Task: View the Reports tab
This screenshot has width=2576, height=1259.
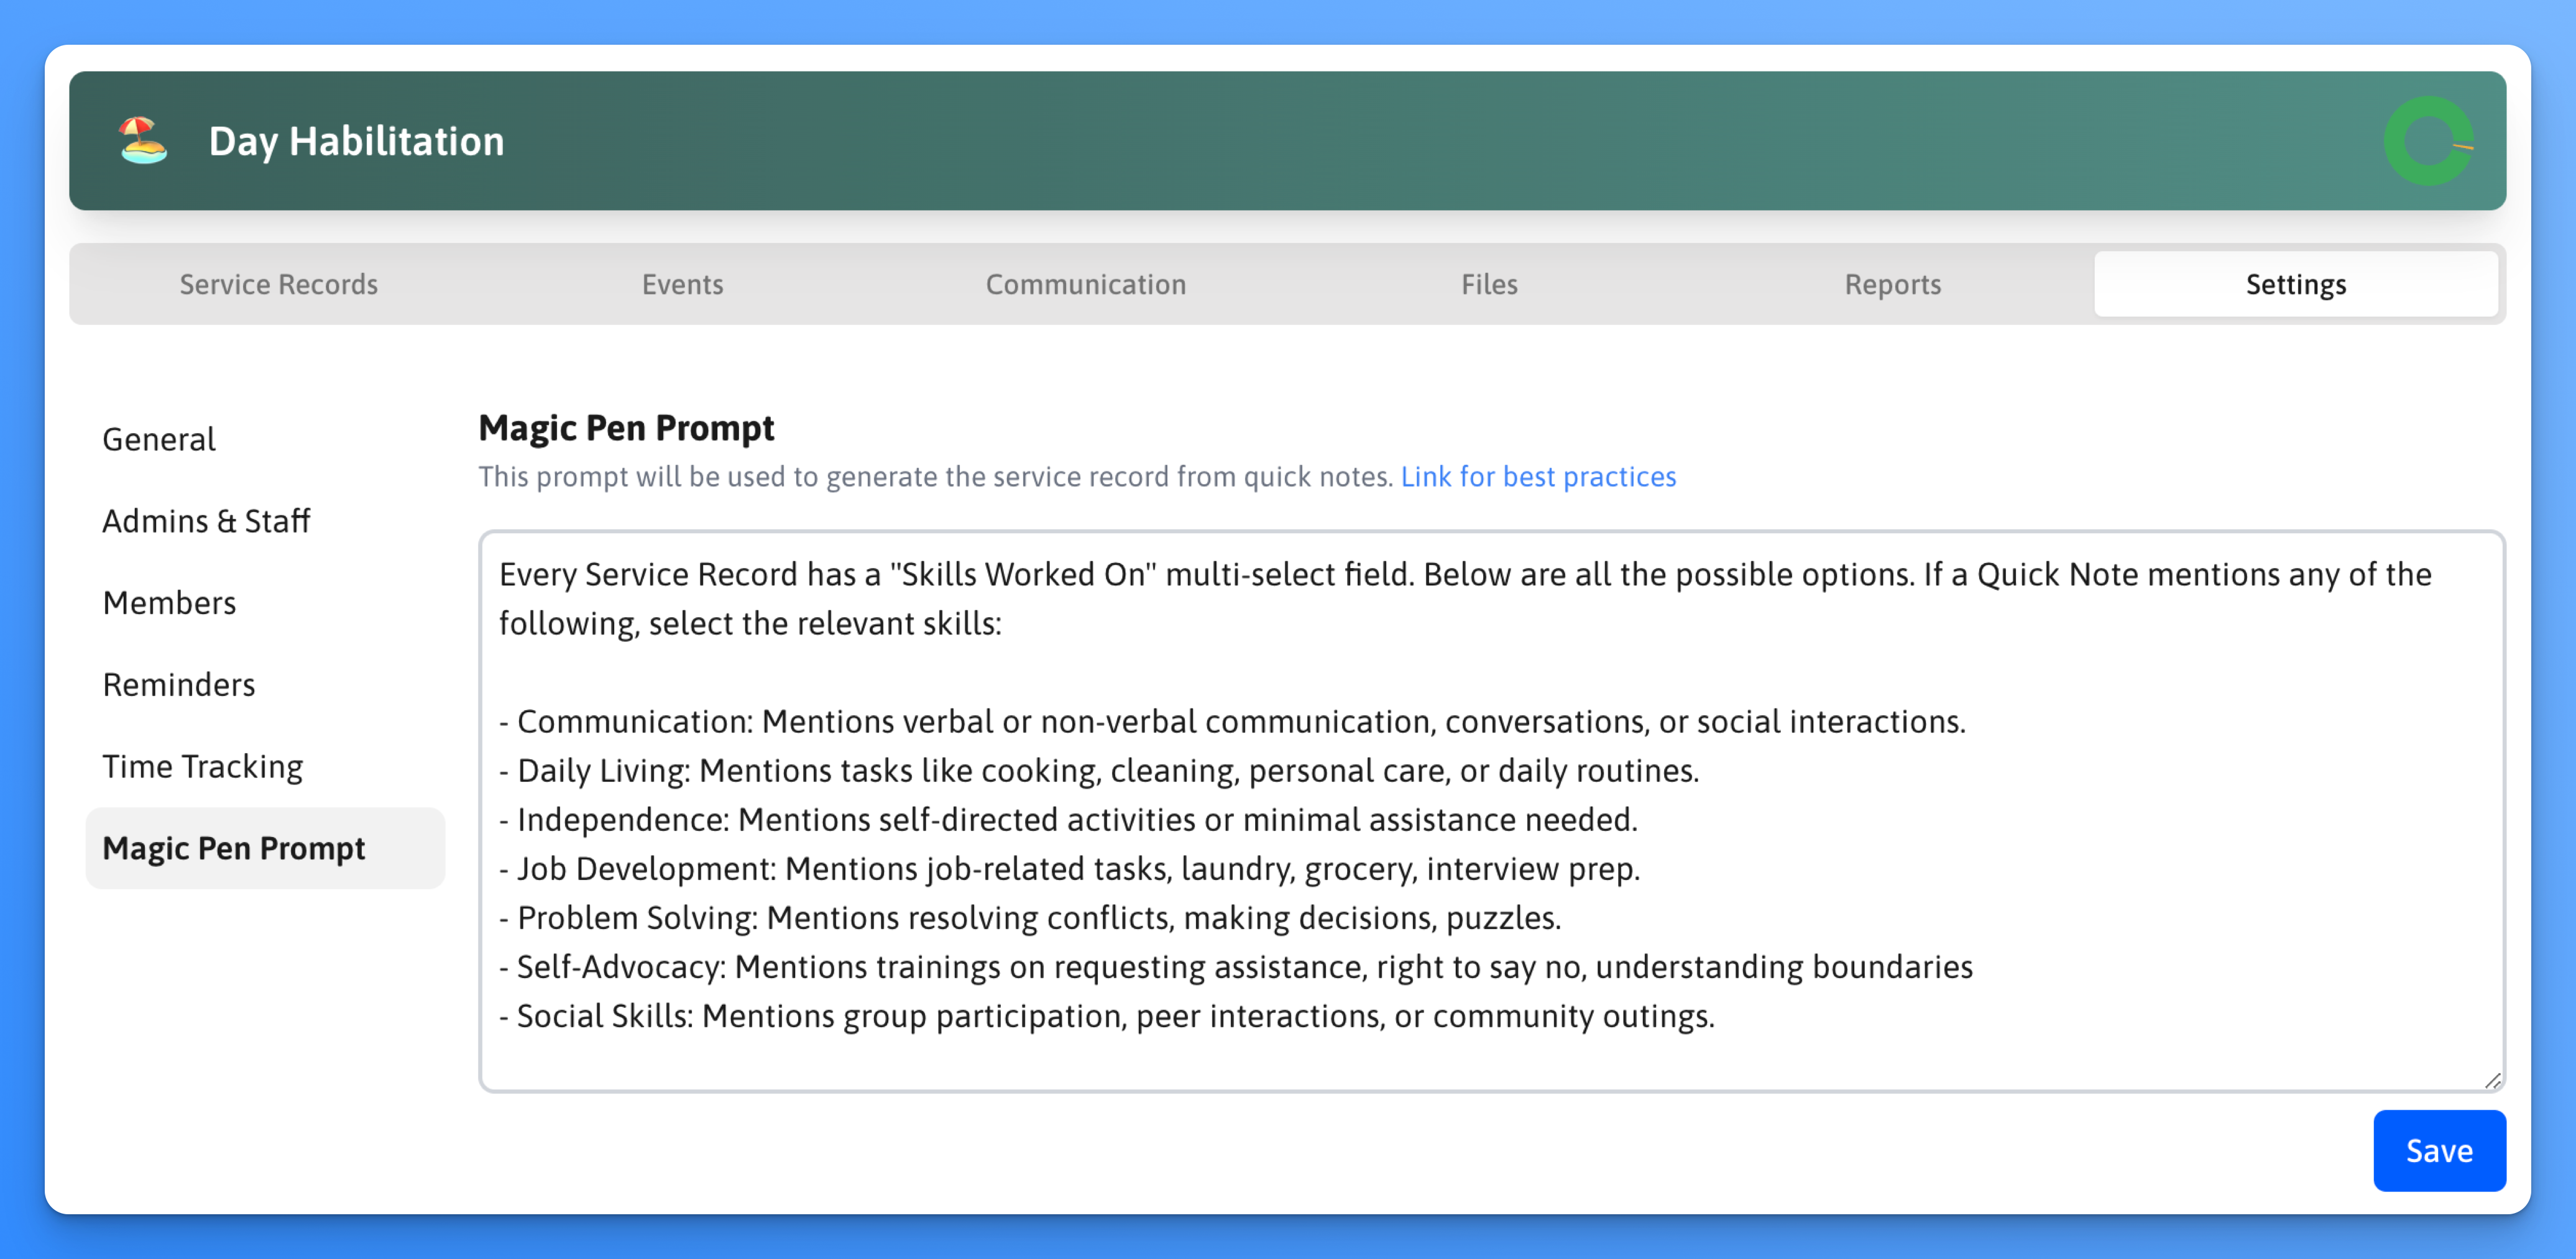Action: coord(1892,285)
